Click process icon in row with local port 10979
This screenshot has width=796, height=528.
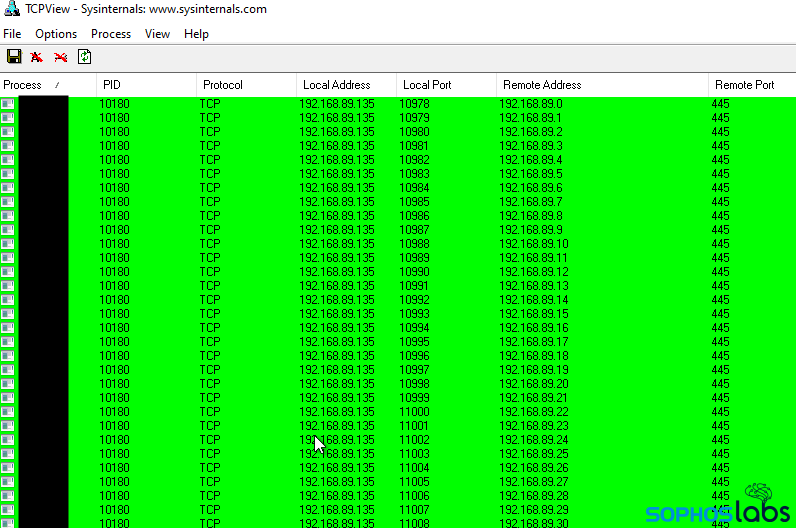coord(8,118)
